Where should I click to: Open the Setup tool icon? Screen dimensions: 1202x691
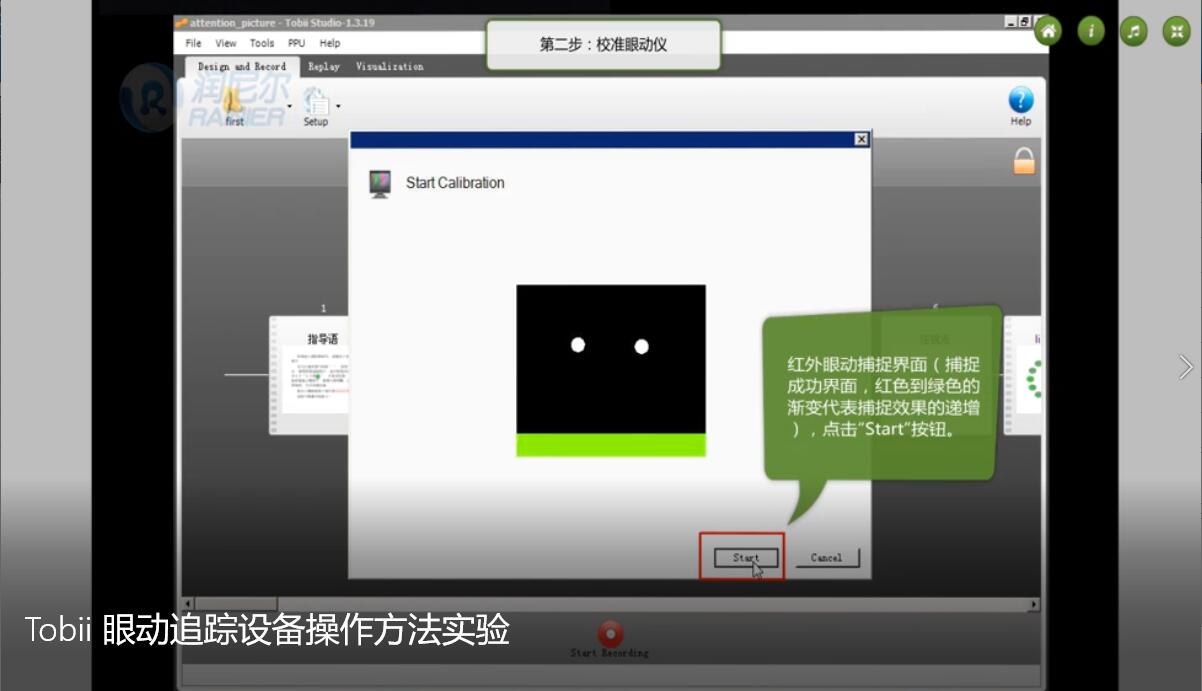pos(316,106)
